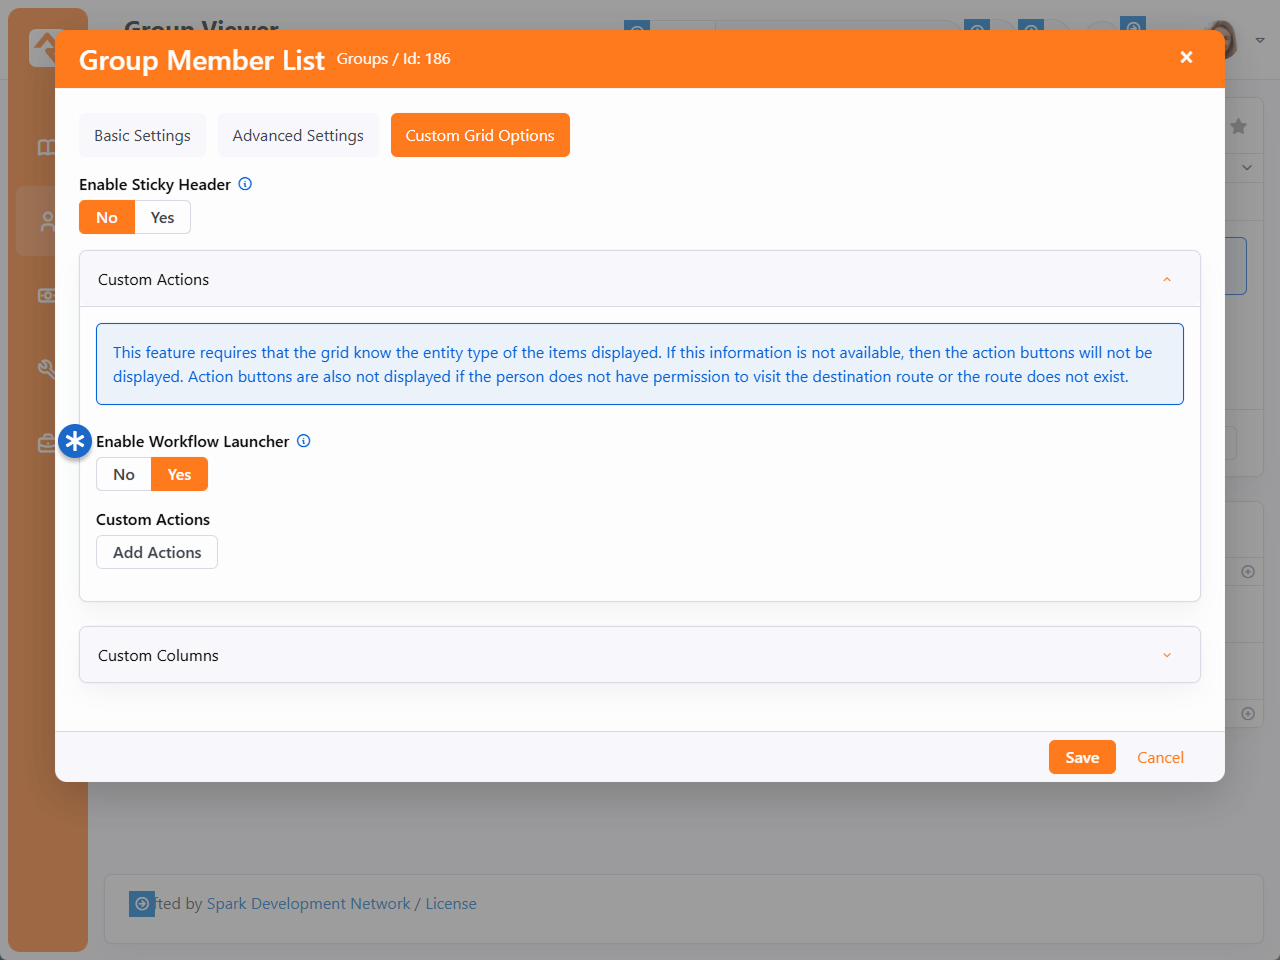Click the wrench icon in the sidebar
This screenshot has height=960, width=1280.
[x=46, y=369]
